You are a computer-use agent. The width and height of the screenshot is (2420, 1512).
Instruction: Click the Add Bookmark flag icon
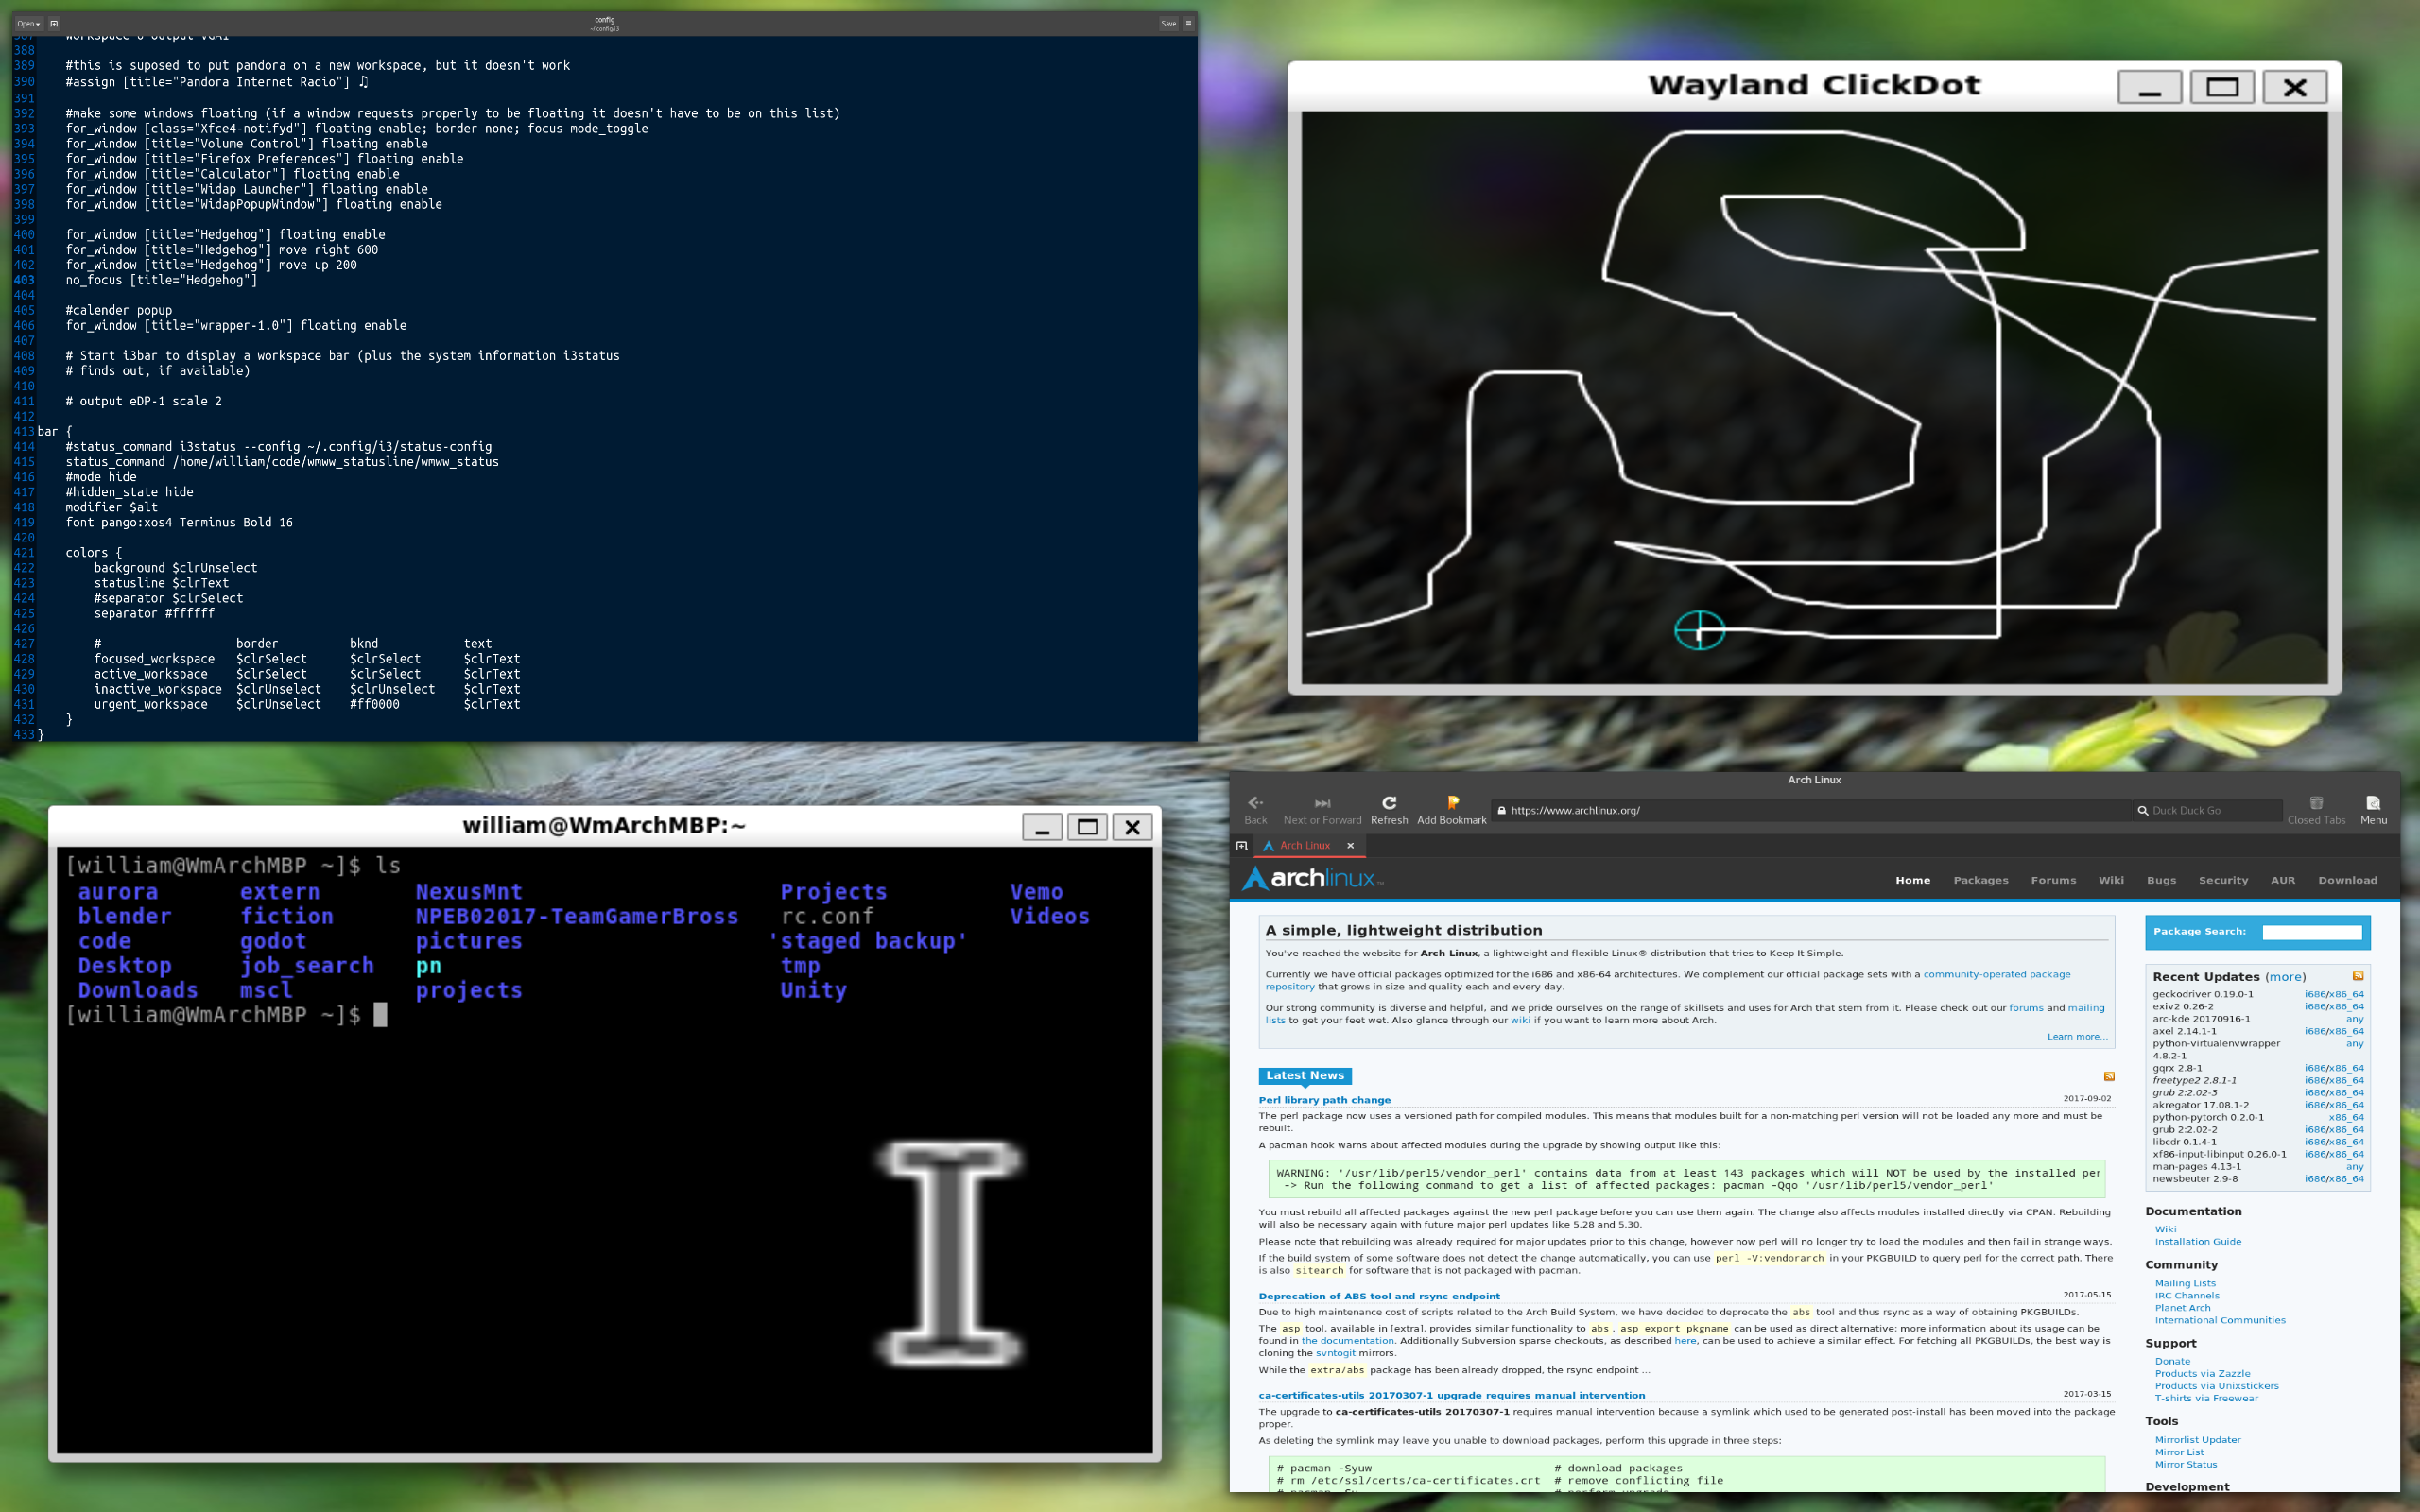[1452, 802]
